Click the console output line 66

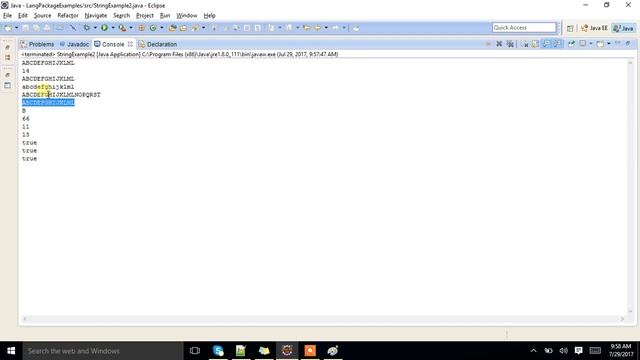pos(26,119)
